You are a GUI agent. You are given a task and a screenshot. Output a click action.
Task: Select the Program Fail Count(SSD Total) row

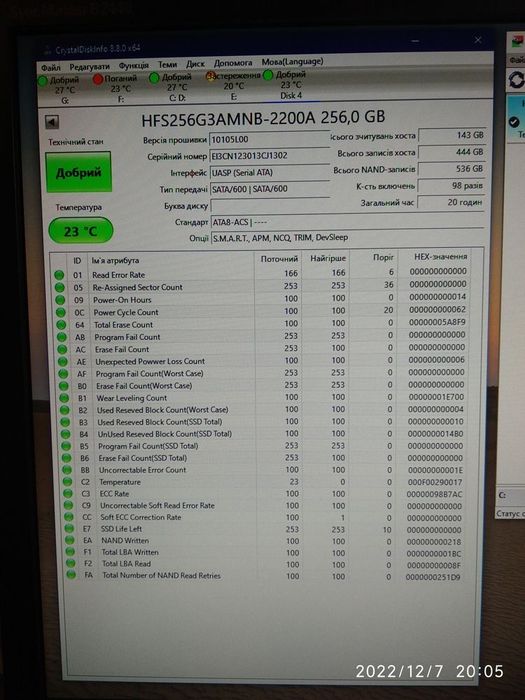[261, 446]
